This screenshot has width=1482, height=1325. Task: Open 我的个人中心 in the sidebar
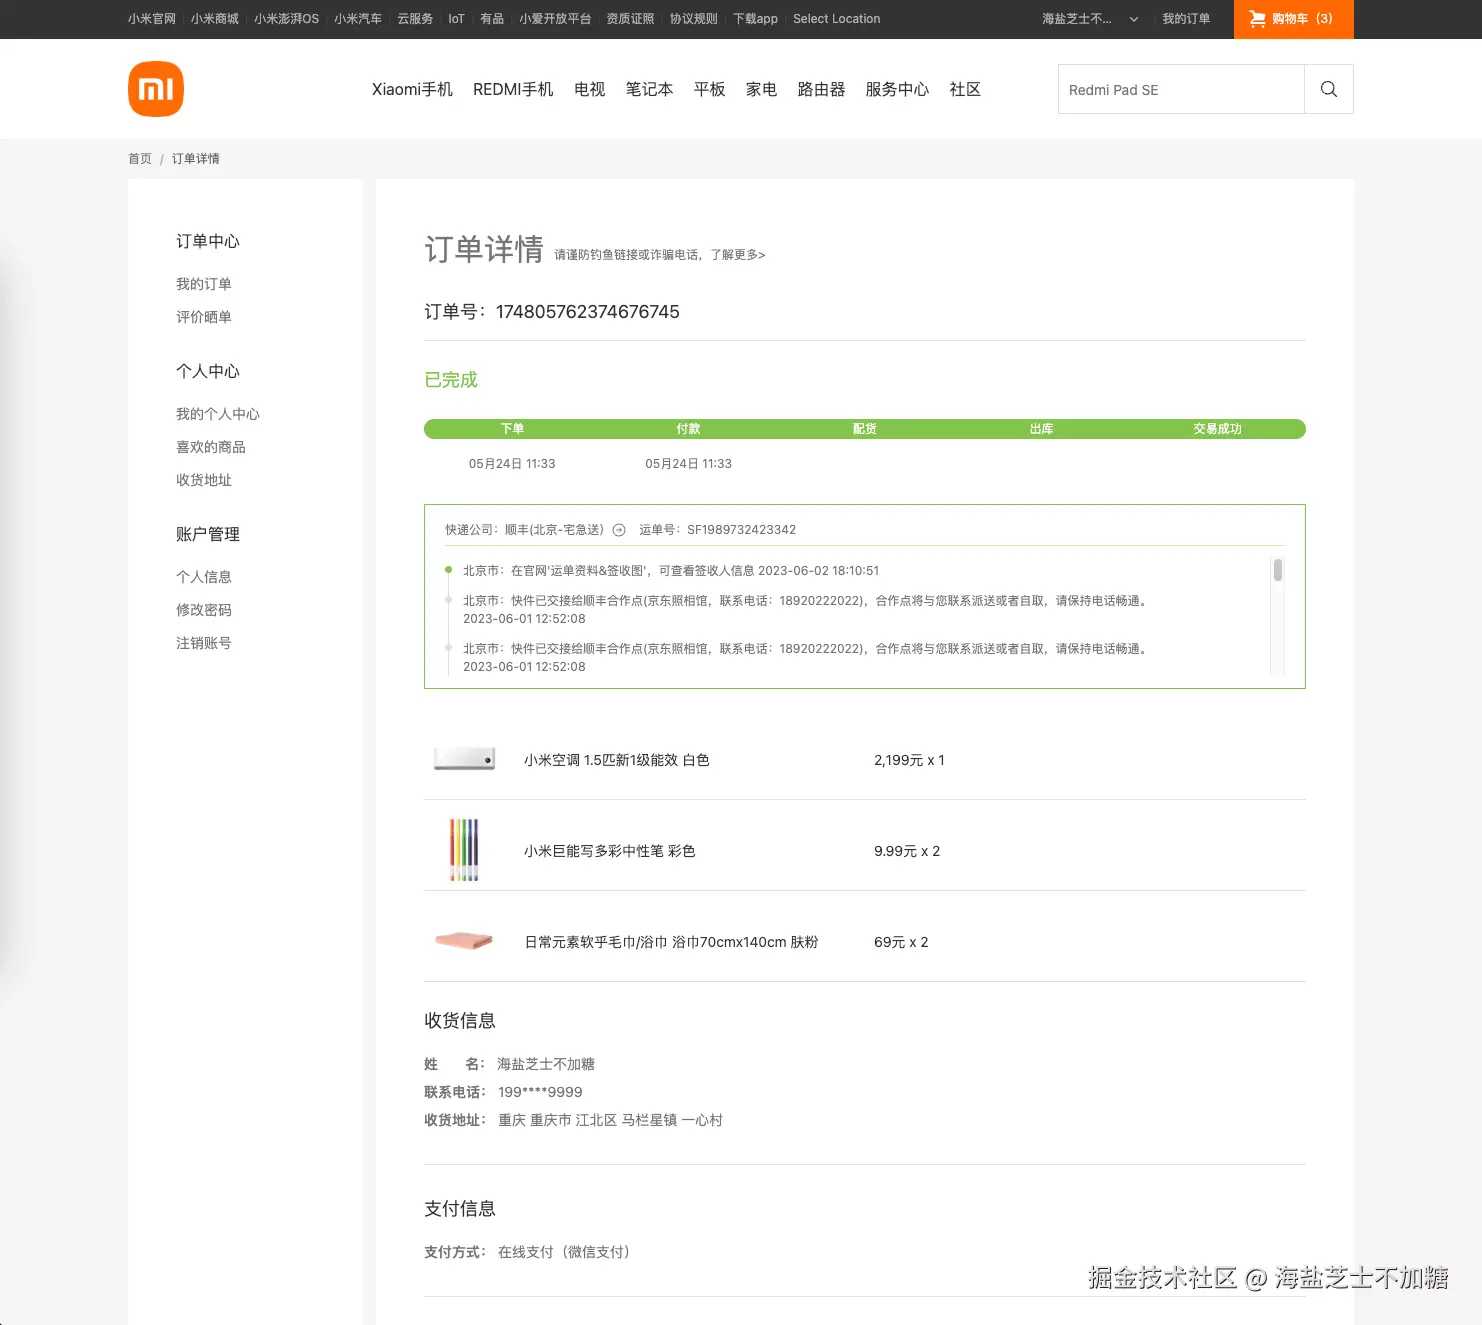point(218,414)
